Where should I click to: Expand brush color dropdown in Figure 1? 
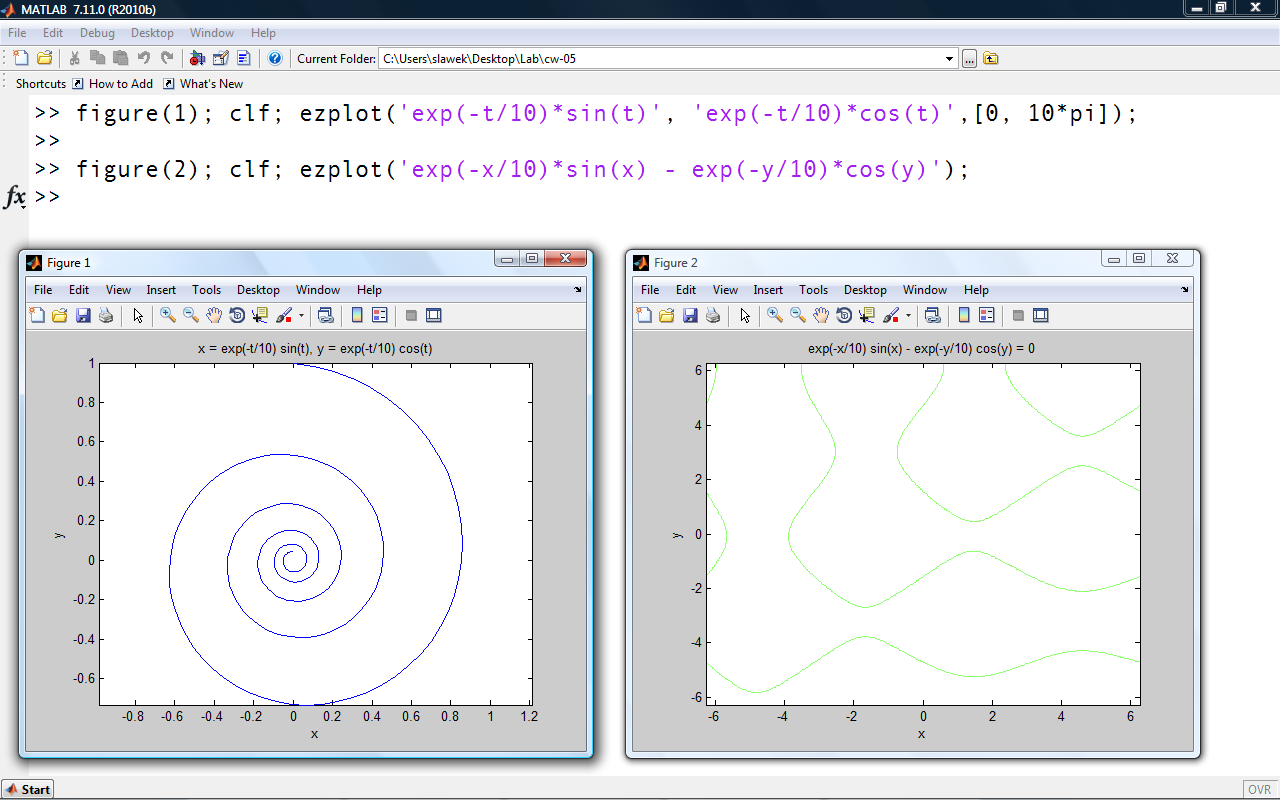click(301, 316)
